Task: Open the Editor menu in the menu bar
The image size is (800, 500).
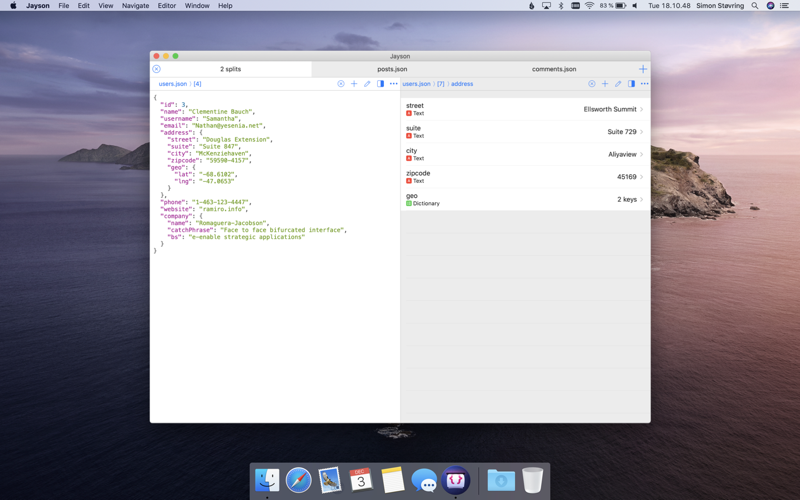Action: tap(166, 6)
